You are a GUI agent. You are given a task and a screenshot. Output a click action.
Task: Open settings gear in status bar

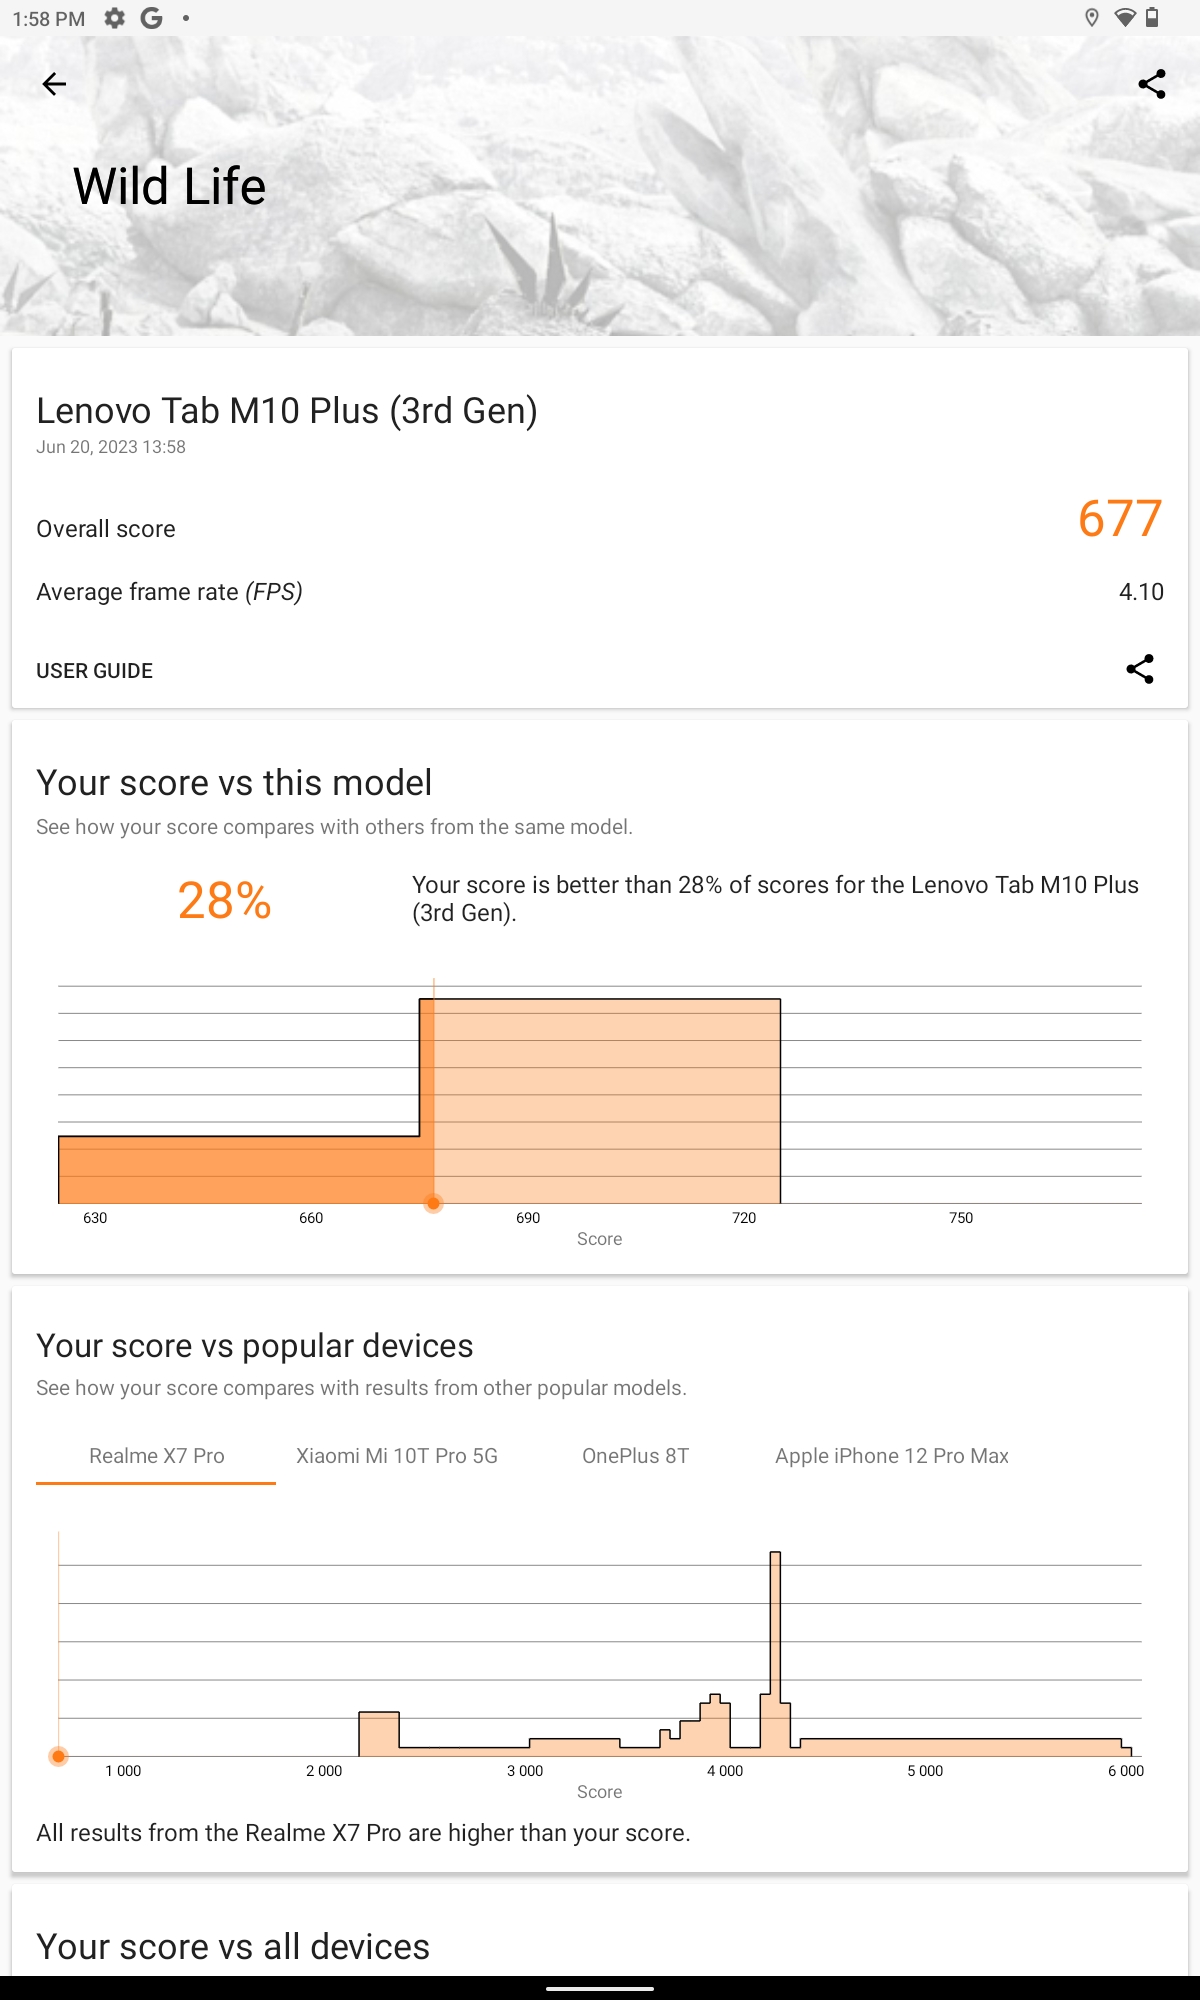point(115,18)
